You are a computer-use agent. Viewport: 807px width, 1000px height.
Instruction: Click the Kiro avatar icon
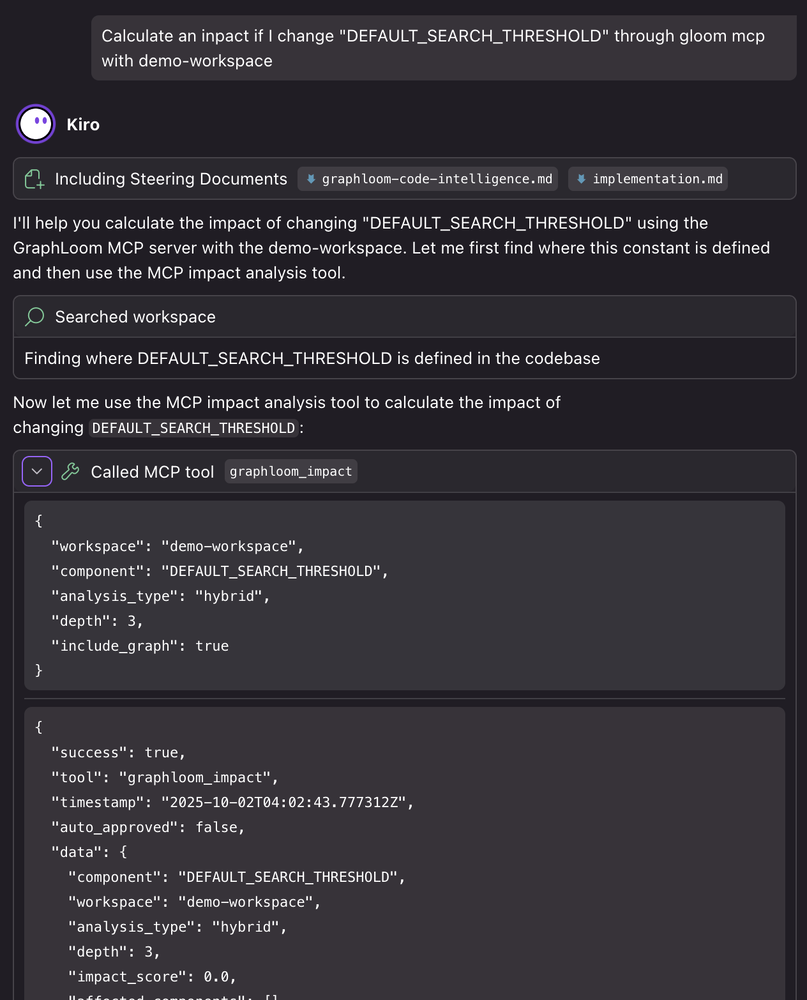(35, 124)
